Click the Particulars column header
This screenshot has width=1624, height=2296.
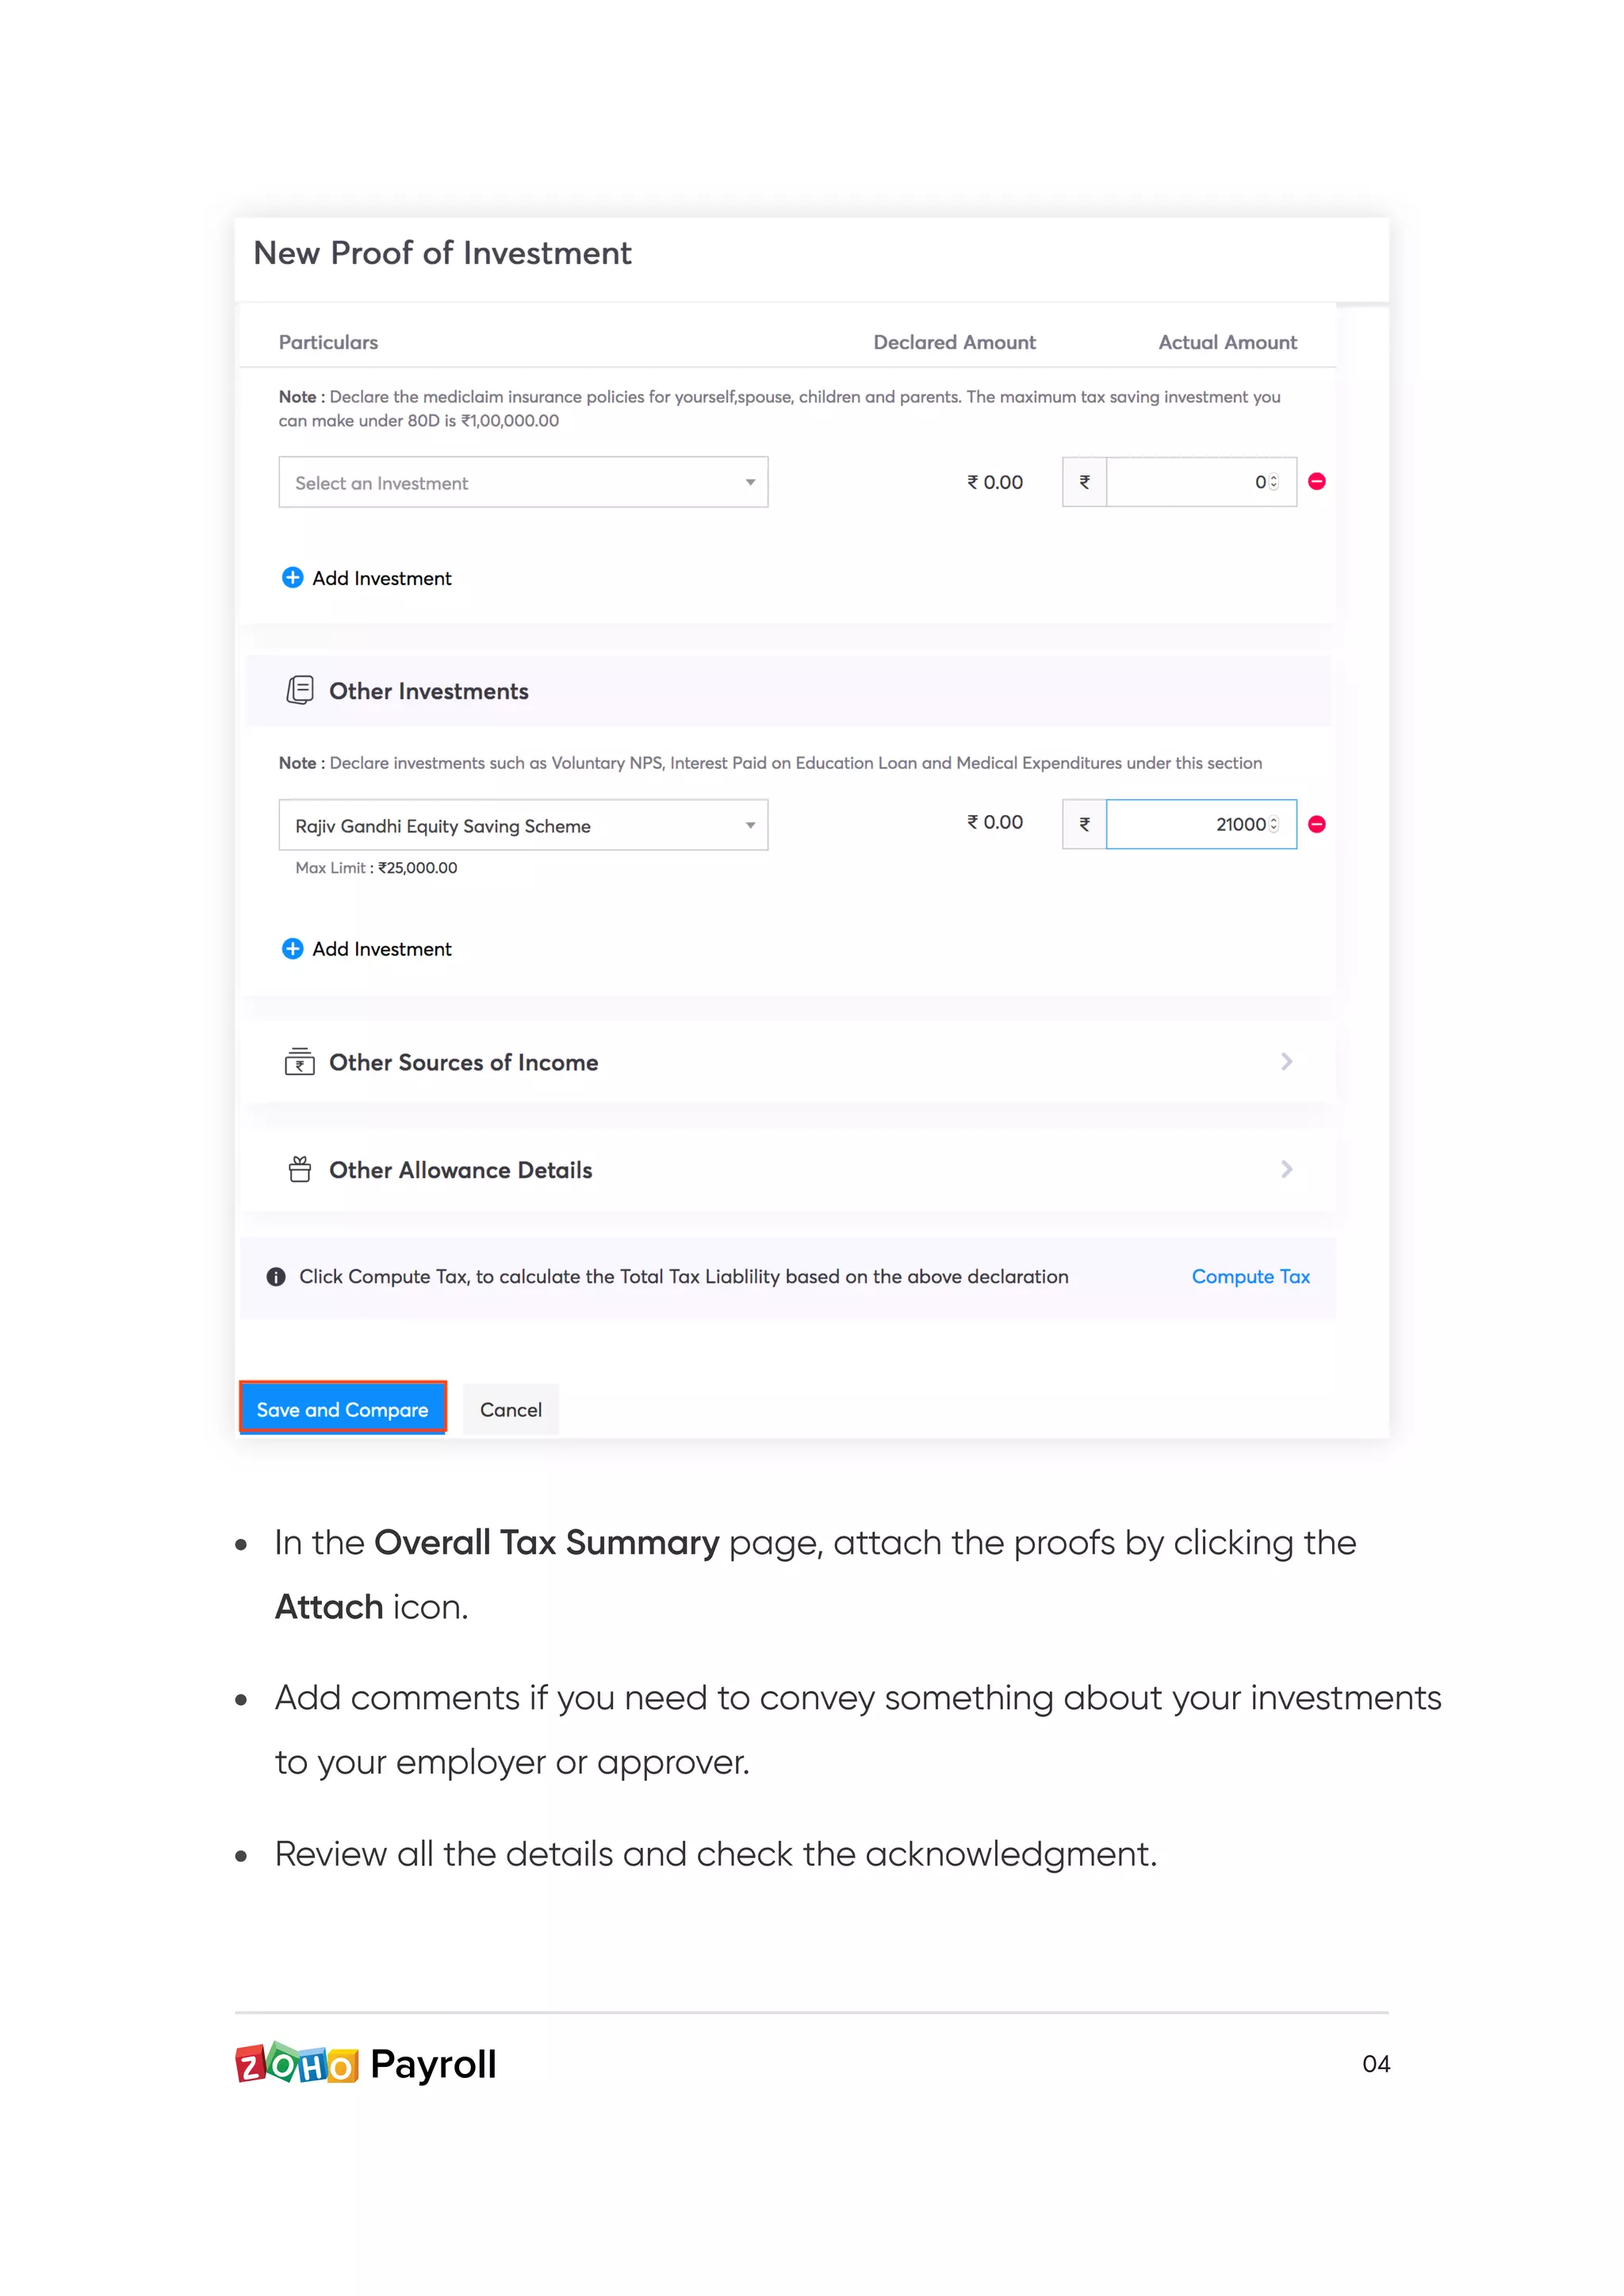[x=328, y=342]
